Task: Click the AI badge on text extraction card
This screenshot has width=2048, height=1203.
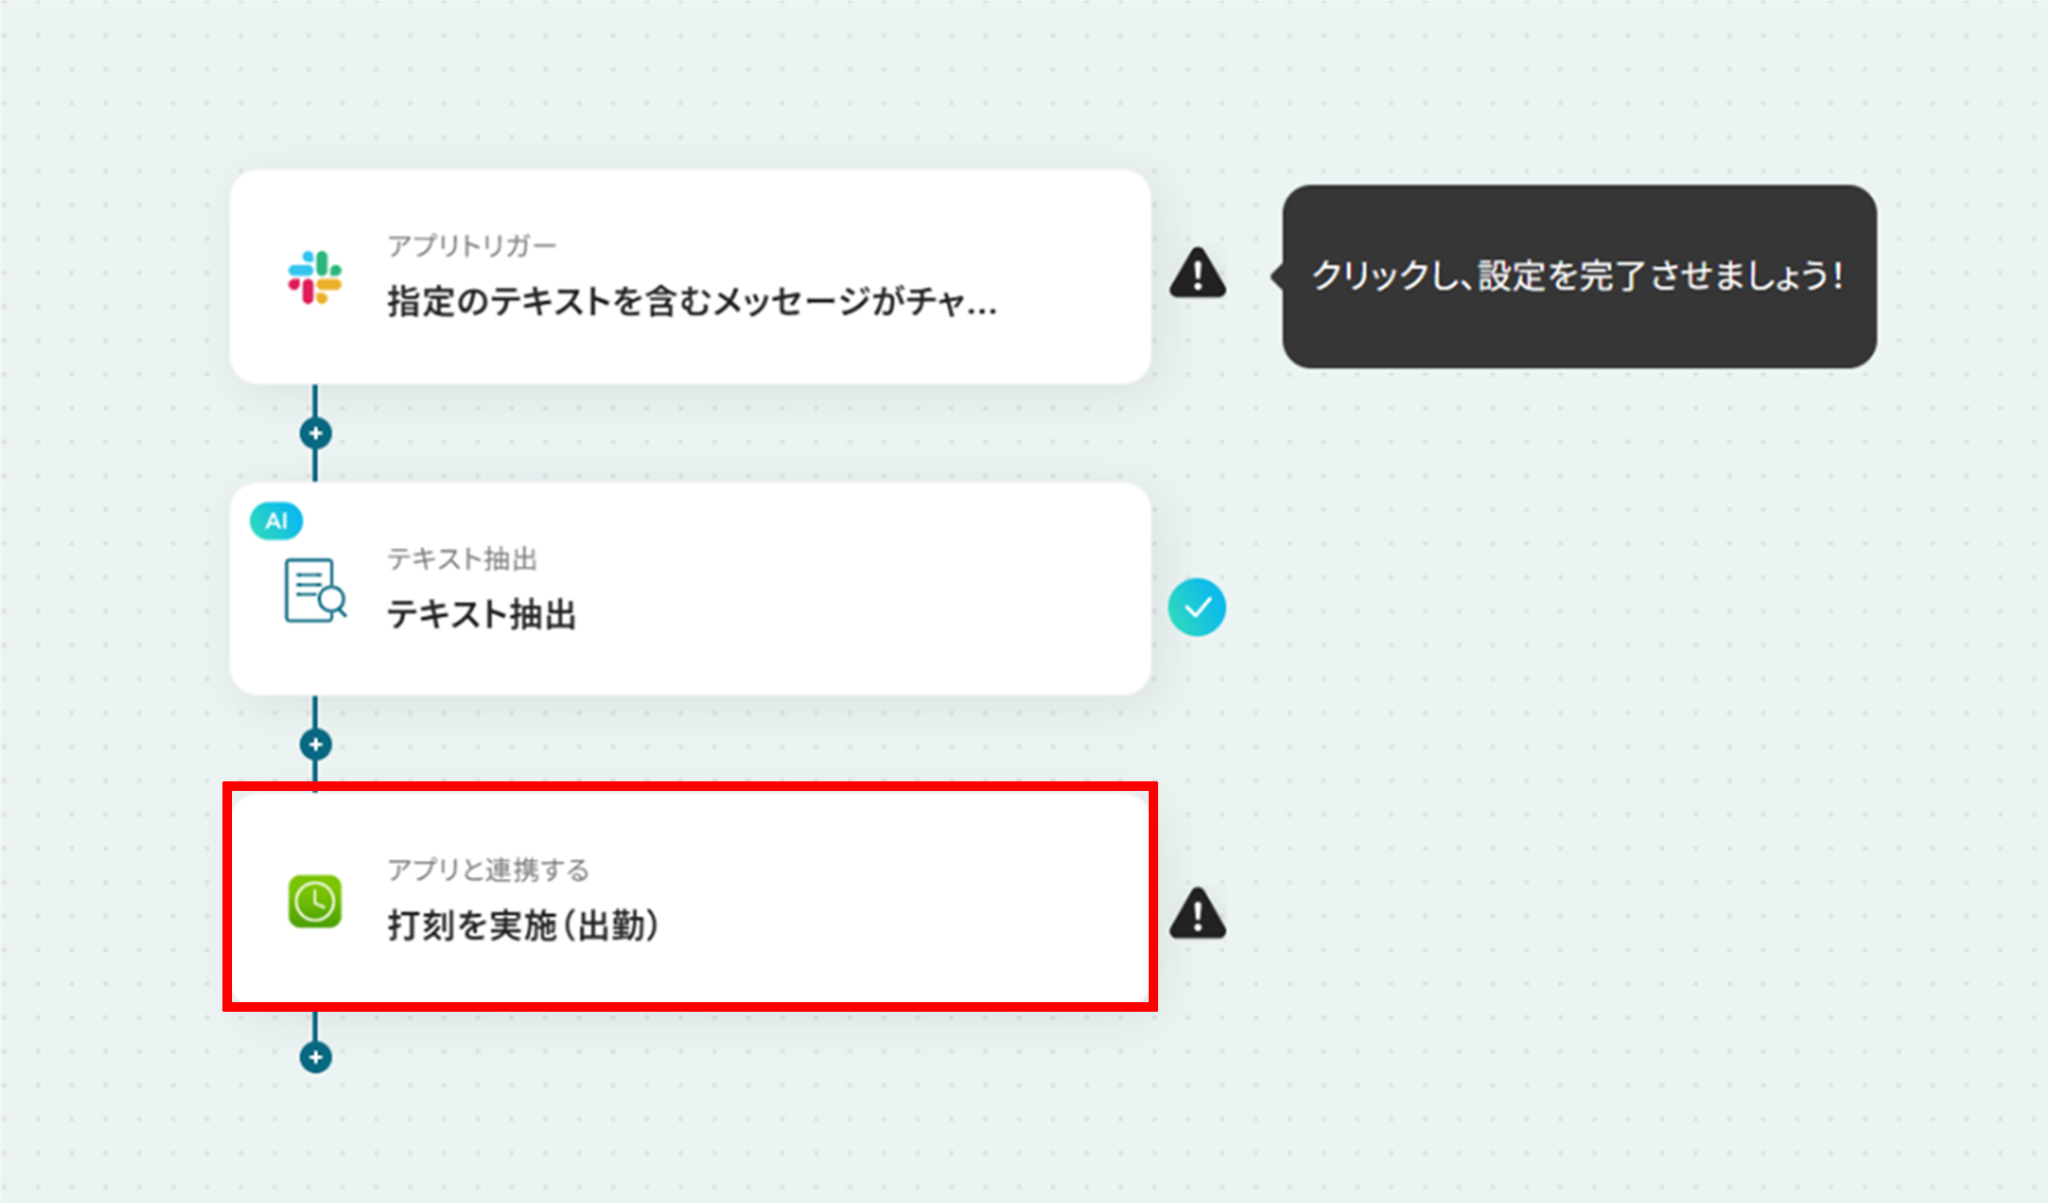Action: pos(276,521)
